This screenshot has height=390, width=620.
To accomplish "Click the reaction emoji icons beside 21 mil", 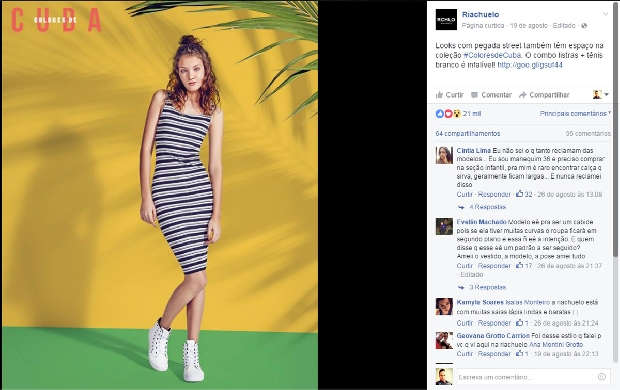I will click(x=448, y=114).
